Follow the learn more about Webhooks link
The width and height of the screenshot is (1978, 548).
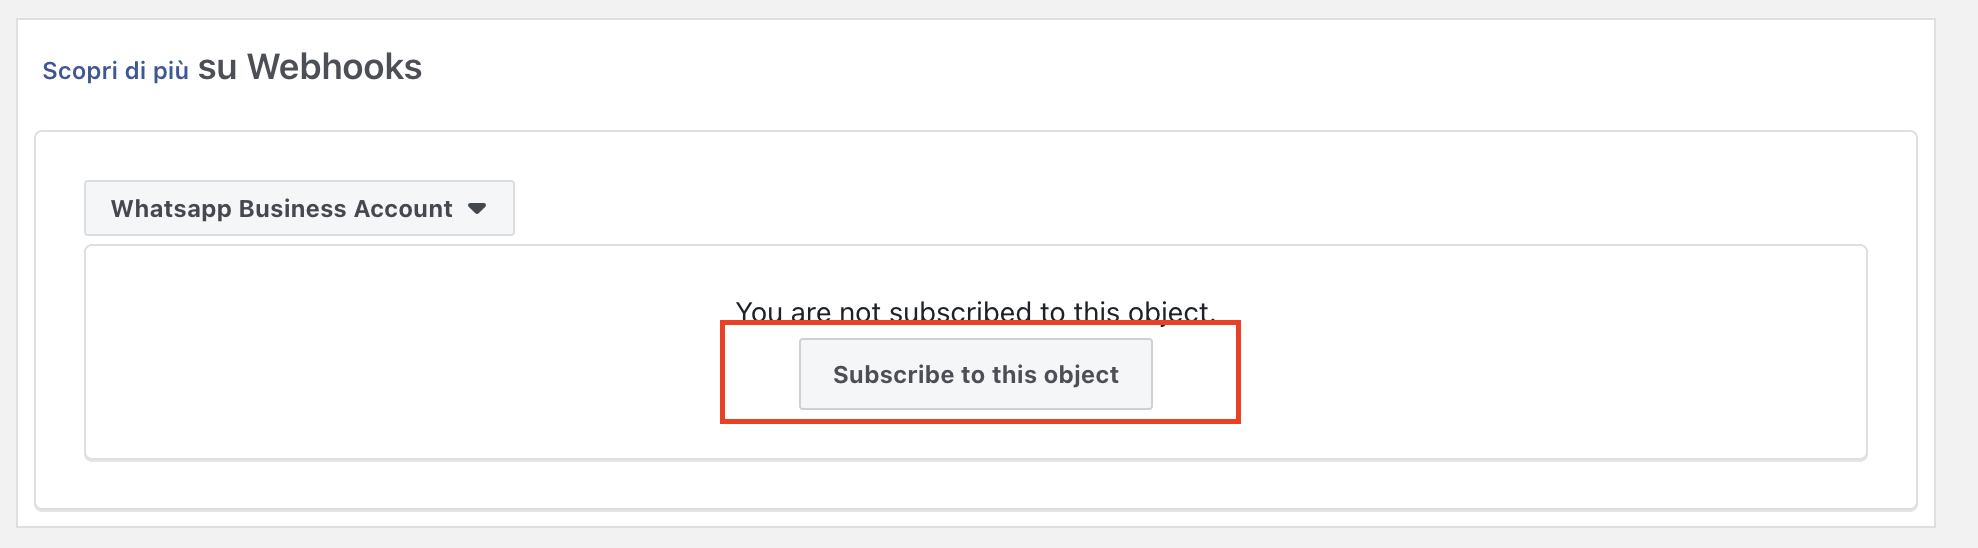coord(115,71)
